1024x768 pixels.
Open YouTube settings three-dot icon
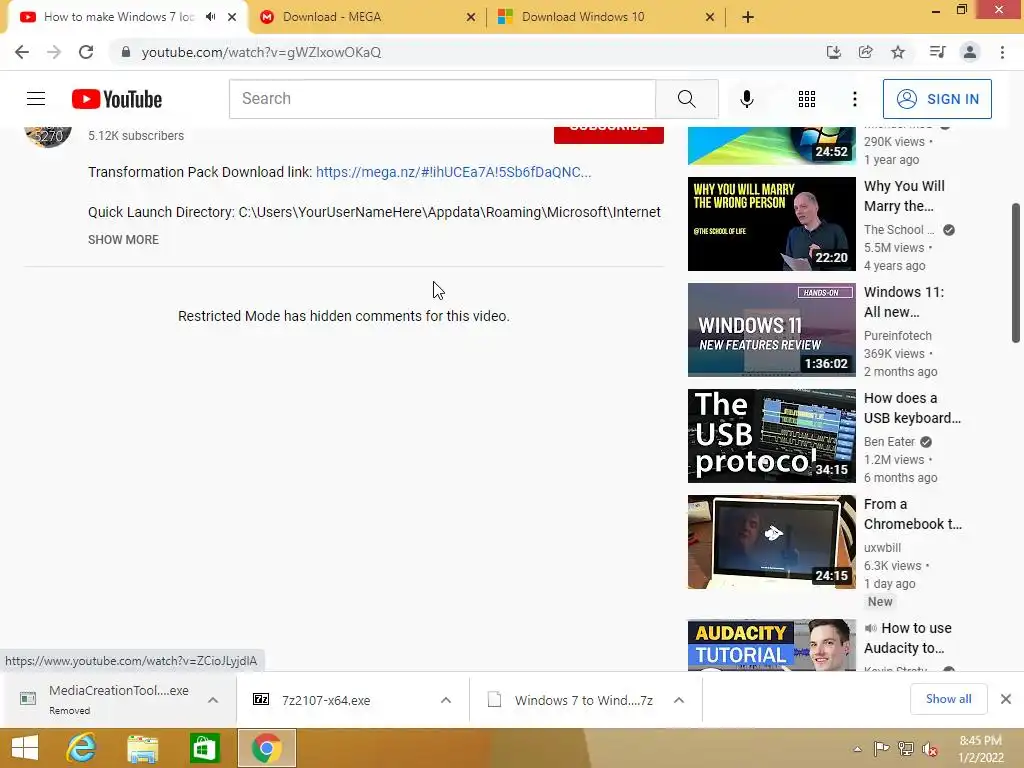(855, 99)
